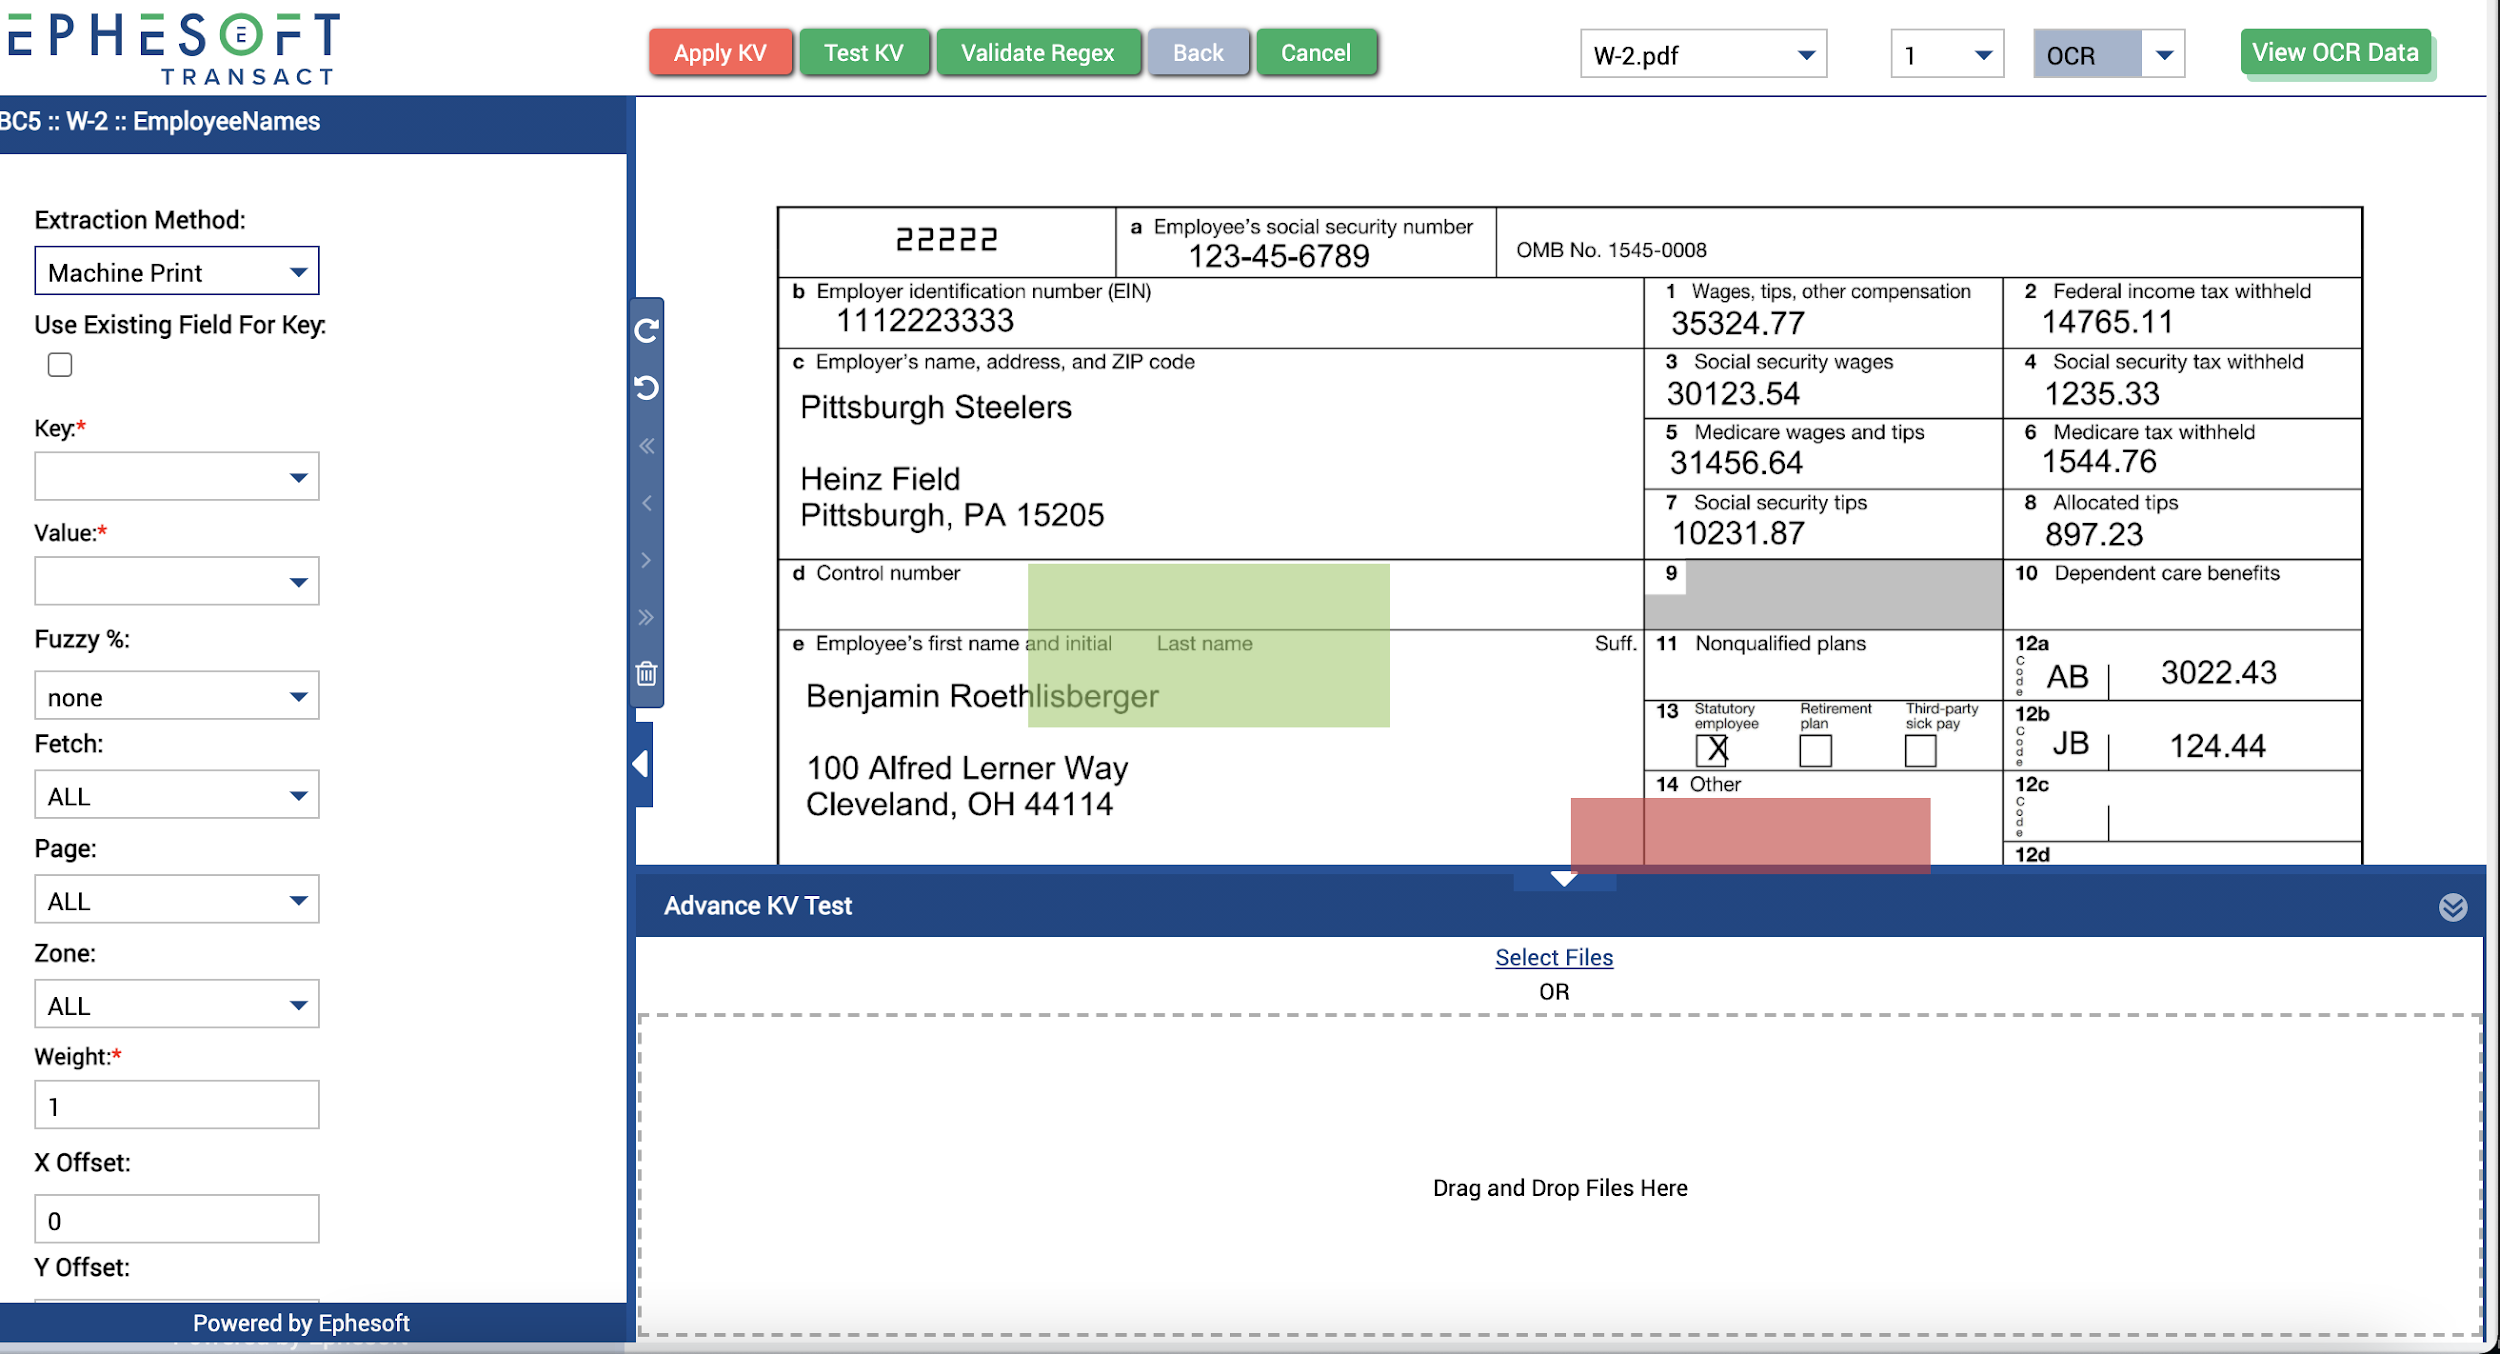The image size is (2500, 1354).
Task: Click the red highlighted zone on form
Action: click(1750, 835)
